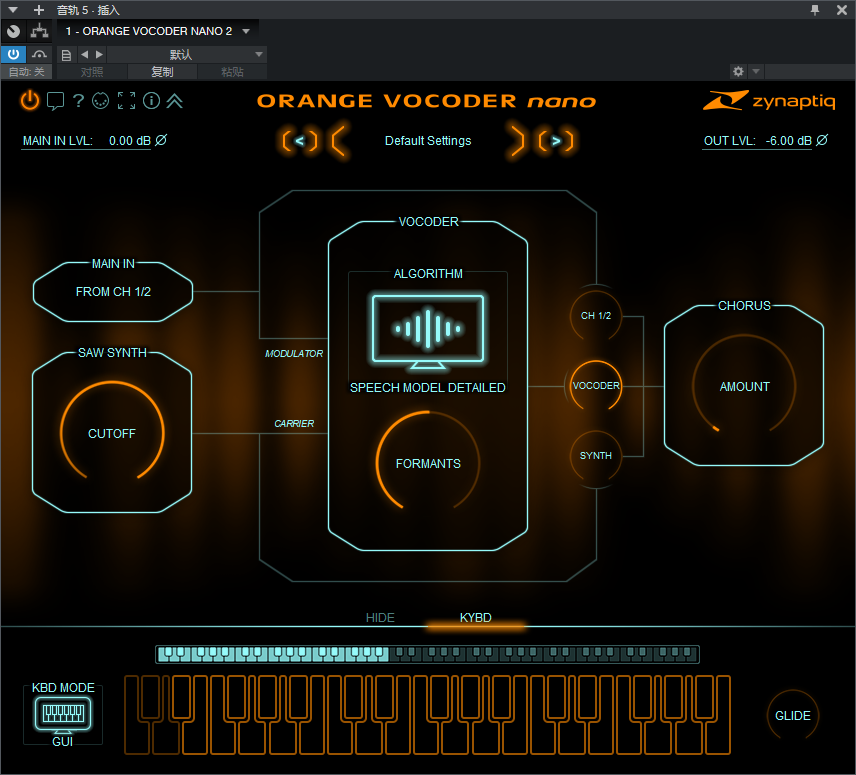Open the routing/sidechain icon
Viewport: 856px width, 775px height.
click(39, 31)
